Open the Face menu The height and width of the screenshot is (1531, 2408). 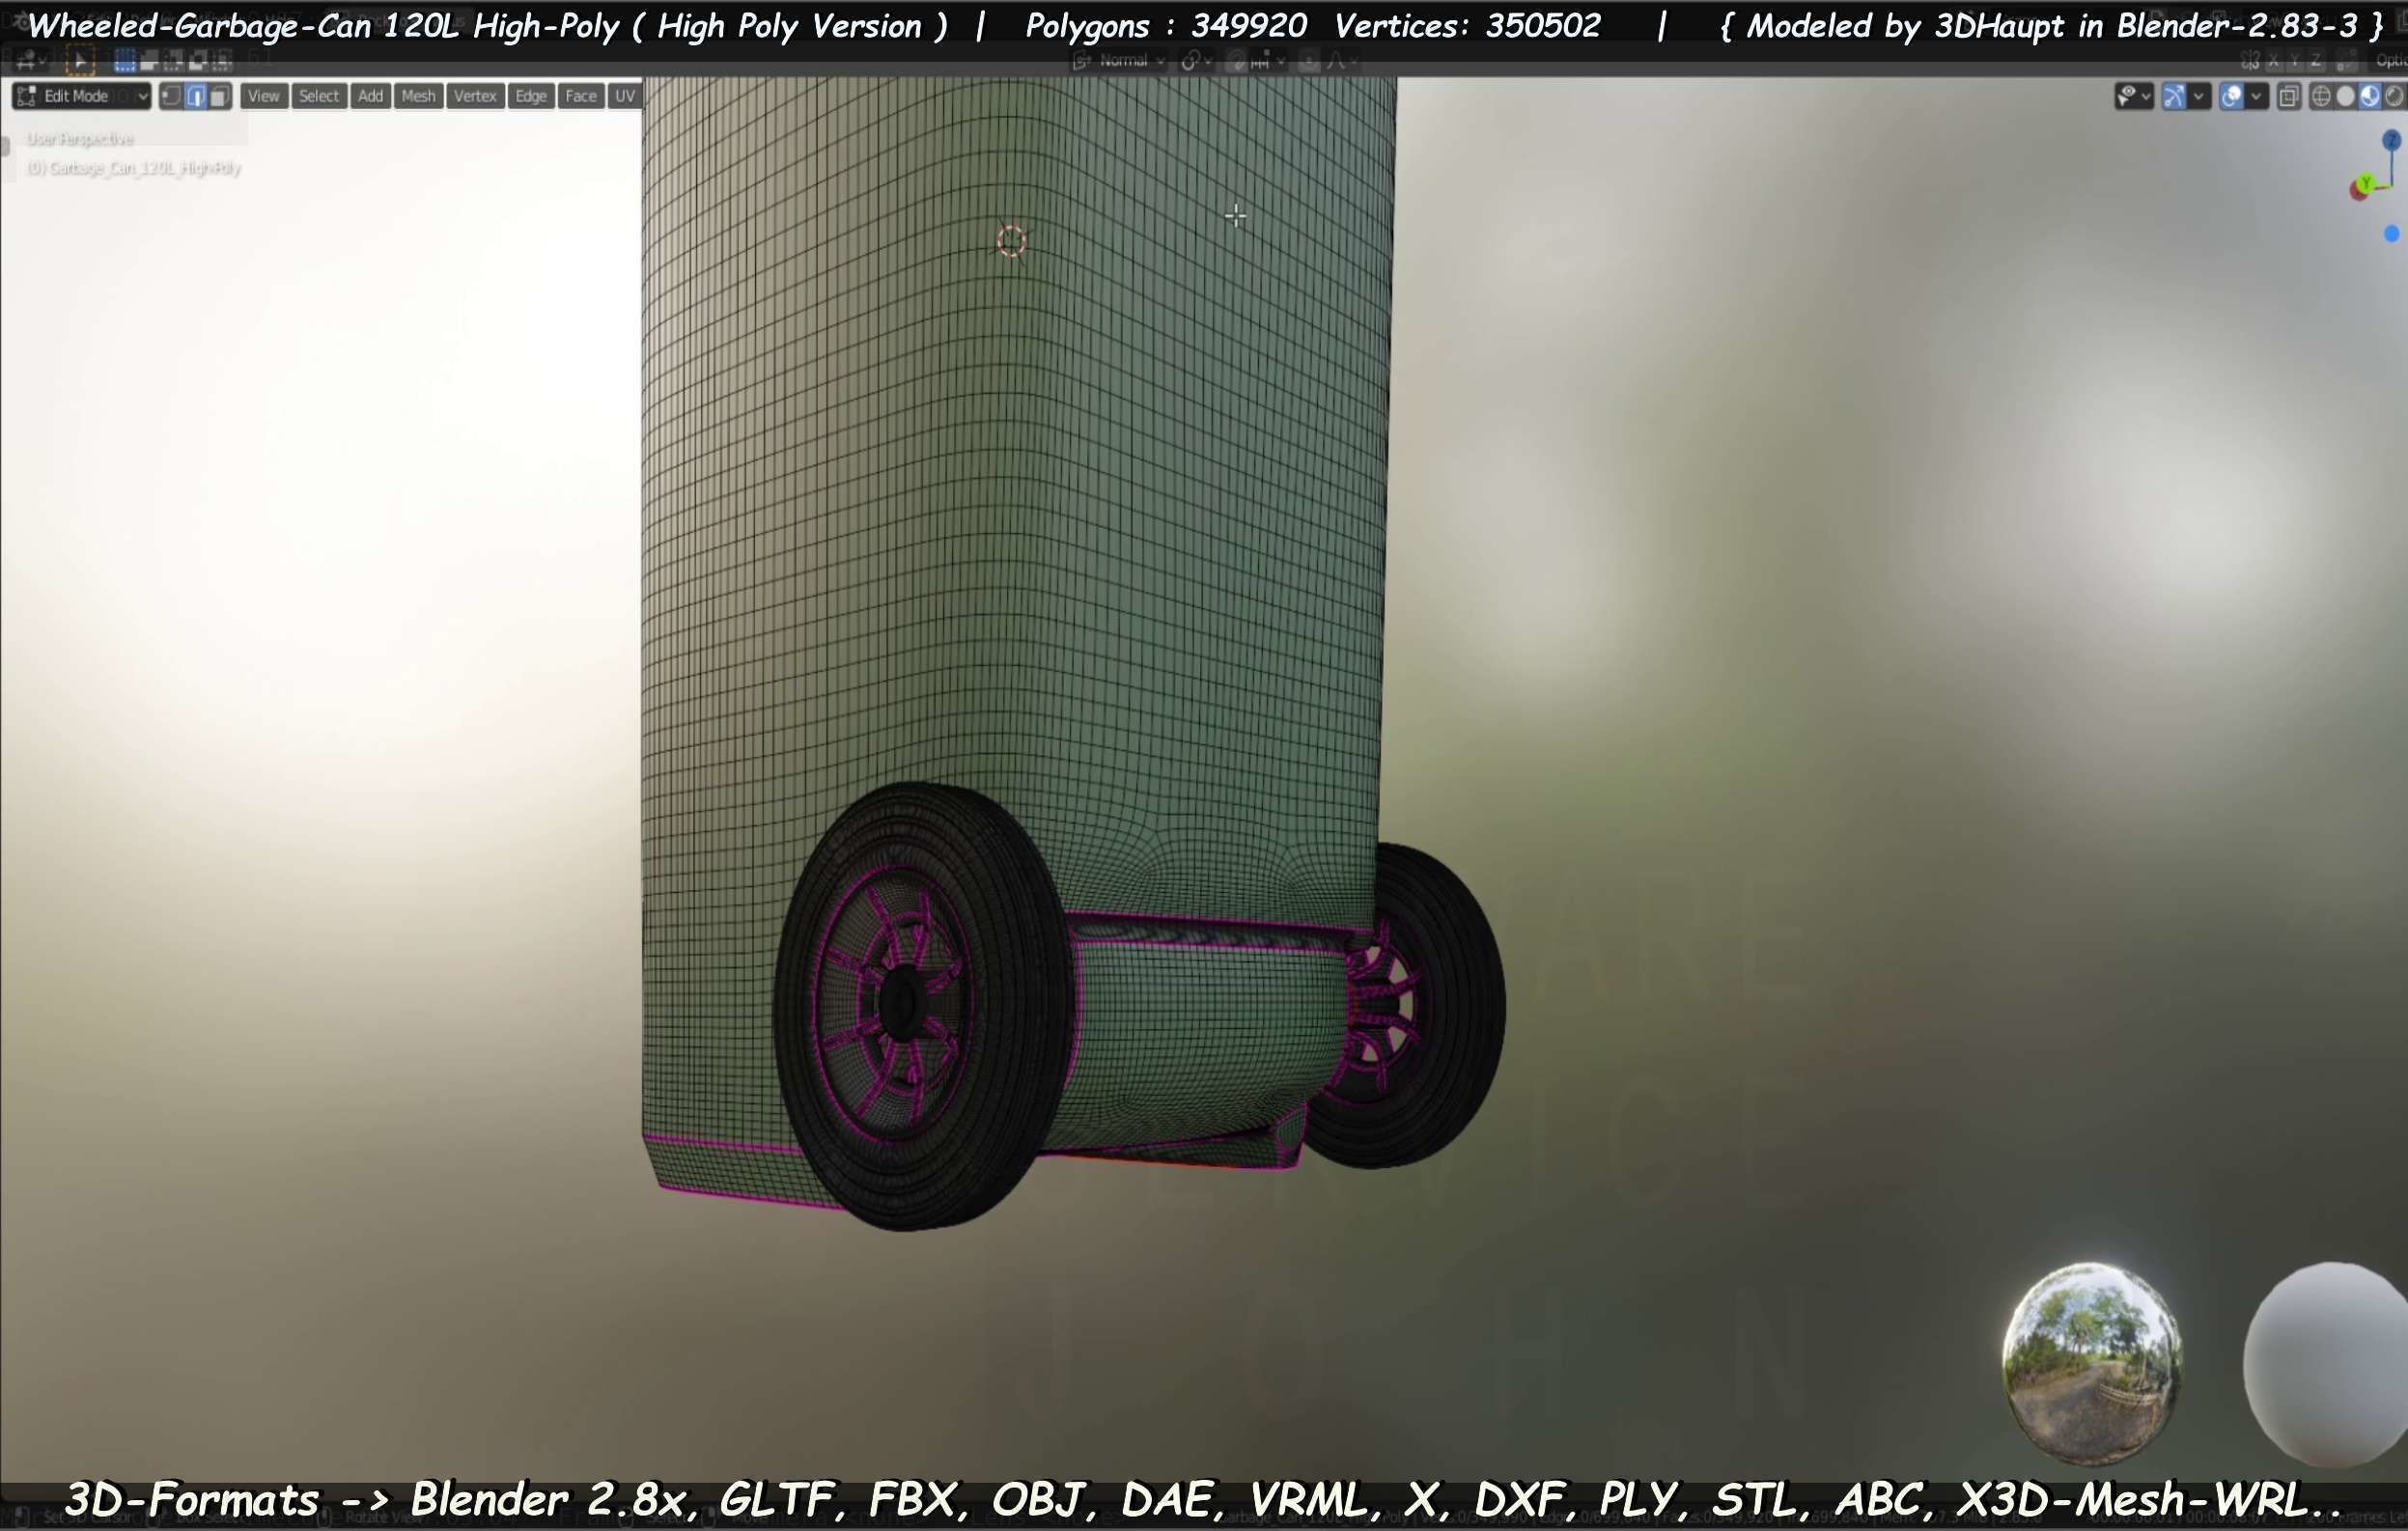[581, 96]
